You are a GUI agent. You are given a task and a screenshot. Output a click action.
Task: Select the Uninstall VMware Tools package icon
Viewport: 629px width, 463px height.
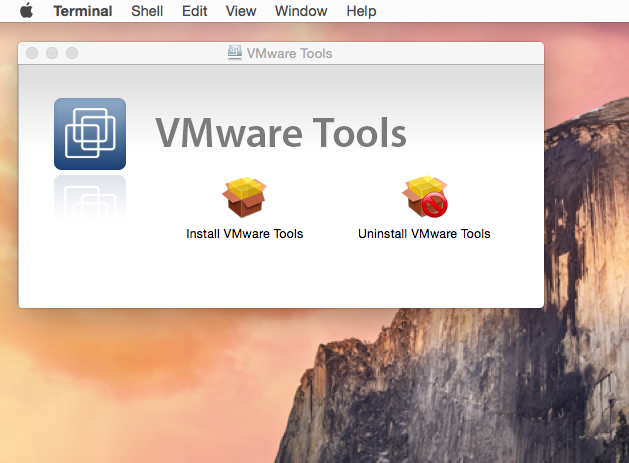point(424,197)
